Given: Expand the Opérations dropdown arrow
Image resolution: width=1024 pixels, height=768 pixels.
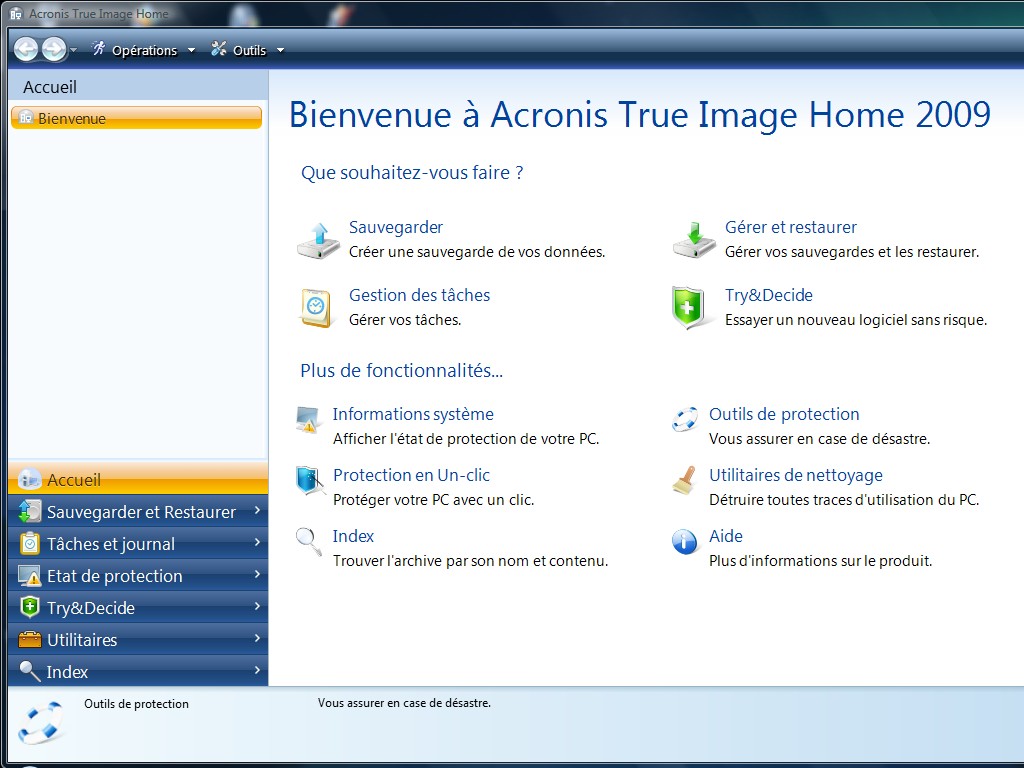Looking at the screenshot, I should [191, 50].
